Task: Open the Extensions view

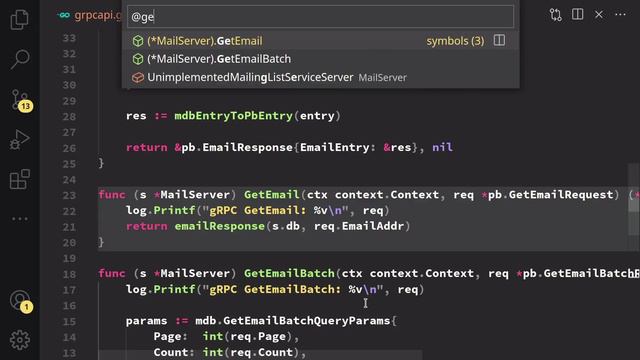Action: (x=20, y=179)
